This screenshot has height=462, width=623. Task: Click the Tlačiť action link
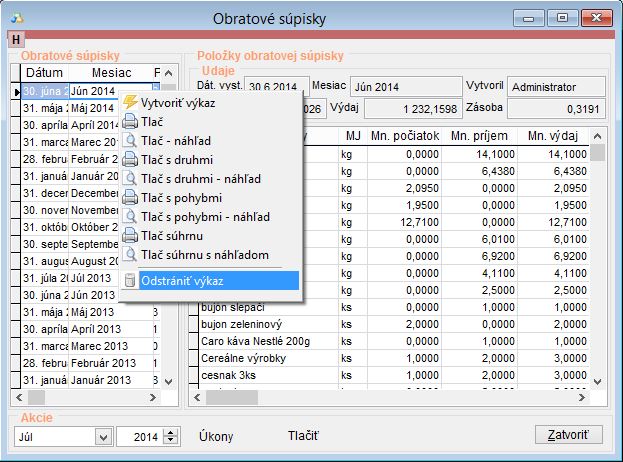(x=304, y=436)
